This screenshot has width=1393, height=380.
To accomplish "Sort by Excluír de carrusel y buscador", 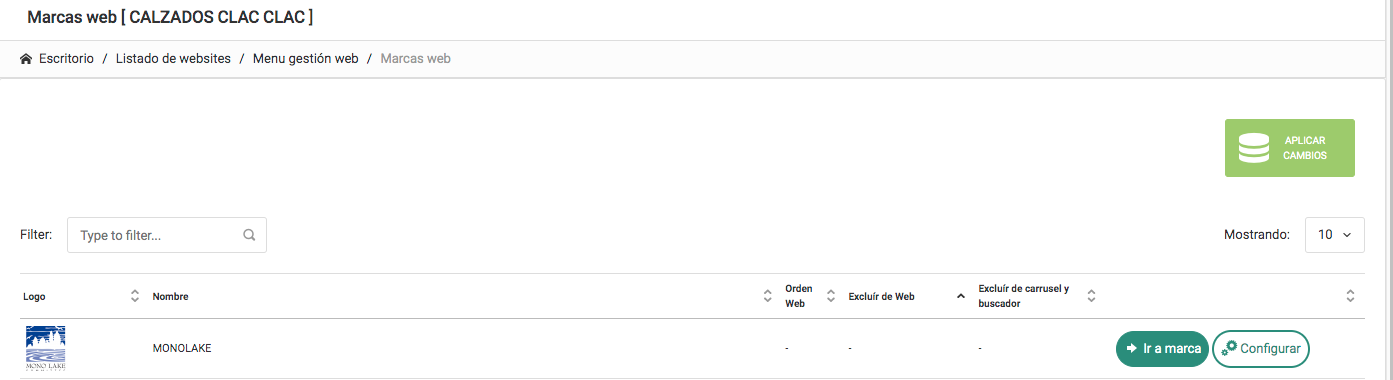I will (1092, 296).
